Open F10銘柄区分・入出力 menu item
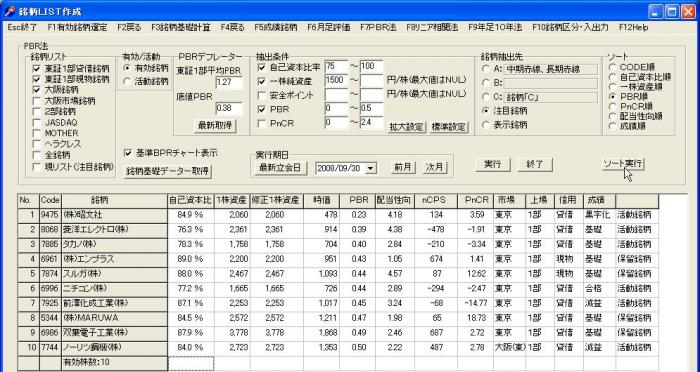The width and height of the screenshot is (700, 372). [570, 27]
